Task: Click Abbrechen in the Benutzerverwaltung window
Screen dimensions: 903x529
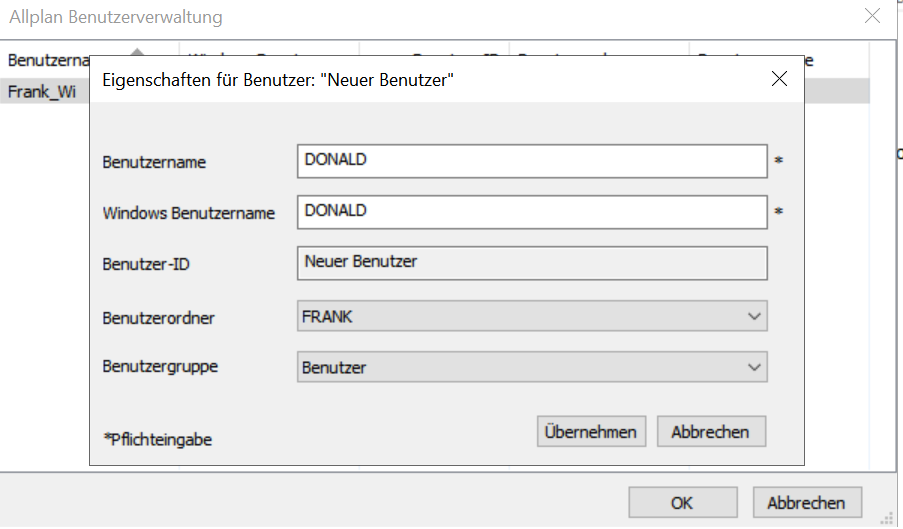Action: (x=806, y=503)
